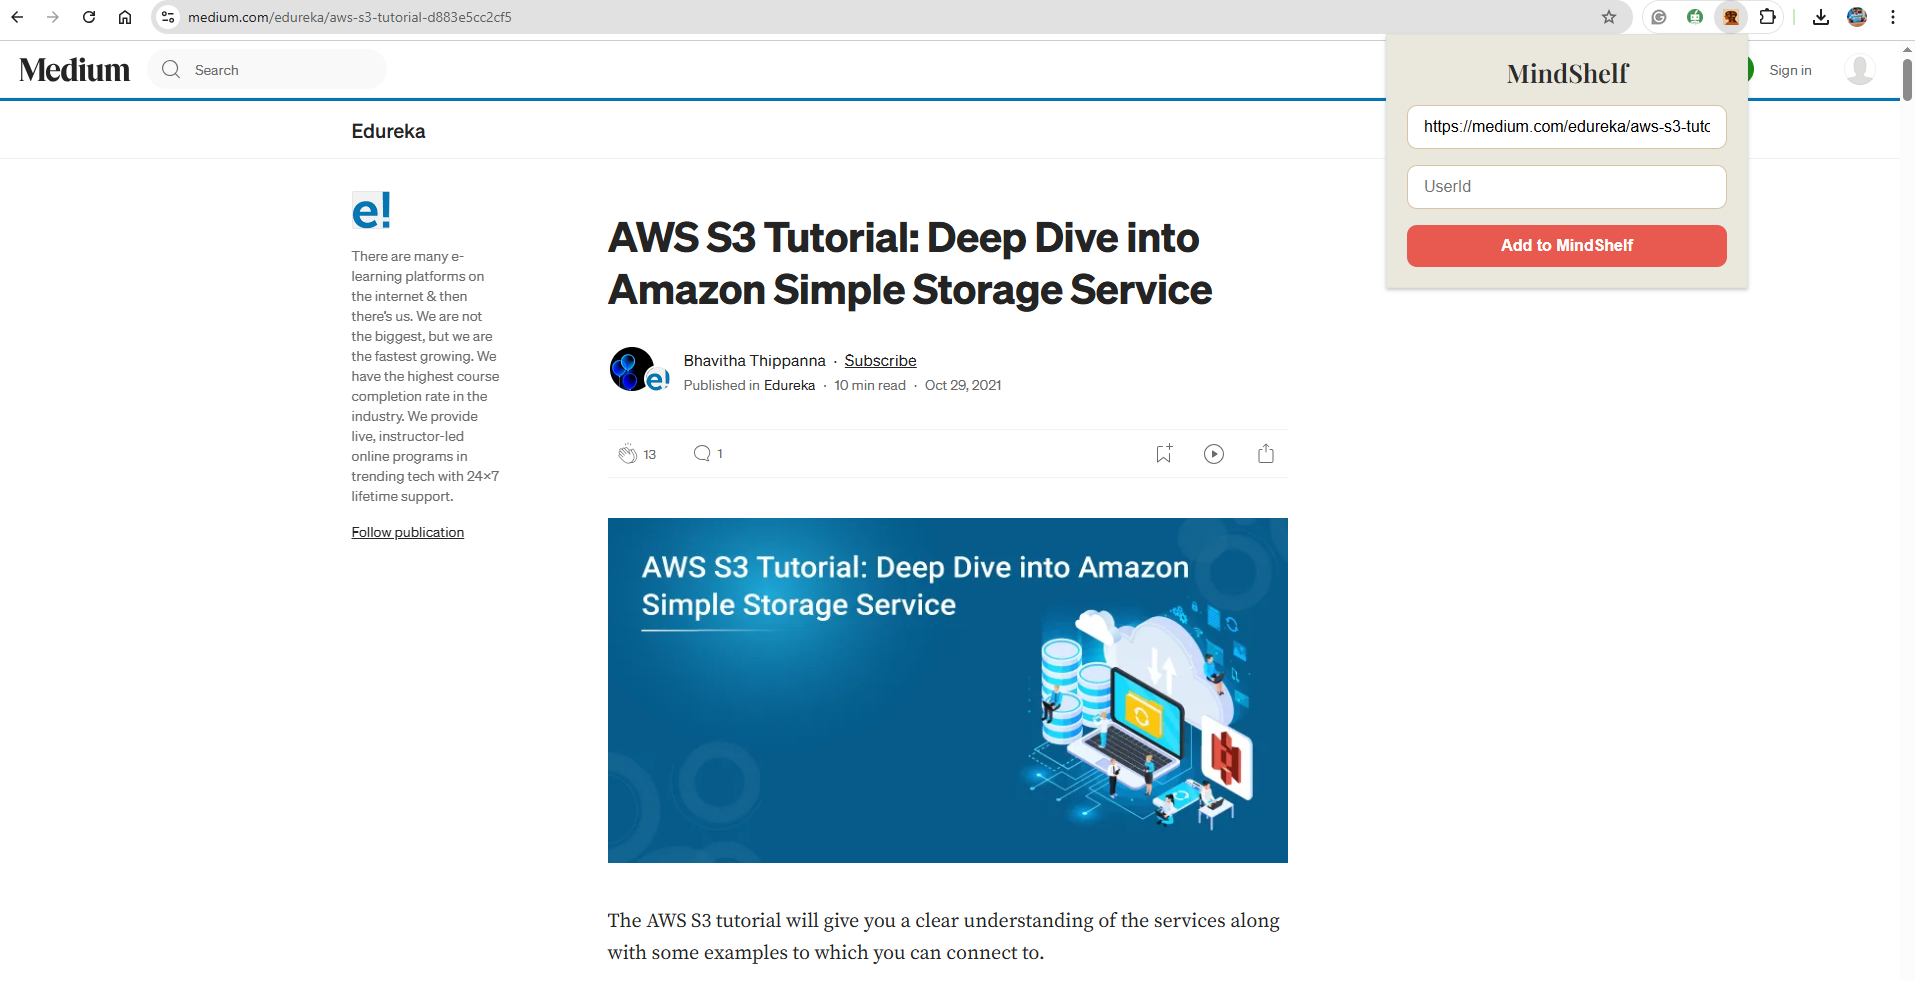Click the MindShelf popup title
1919x996 pixels.
(x=1567, y=74)
